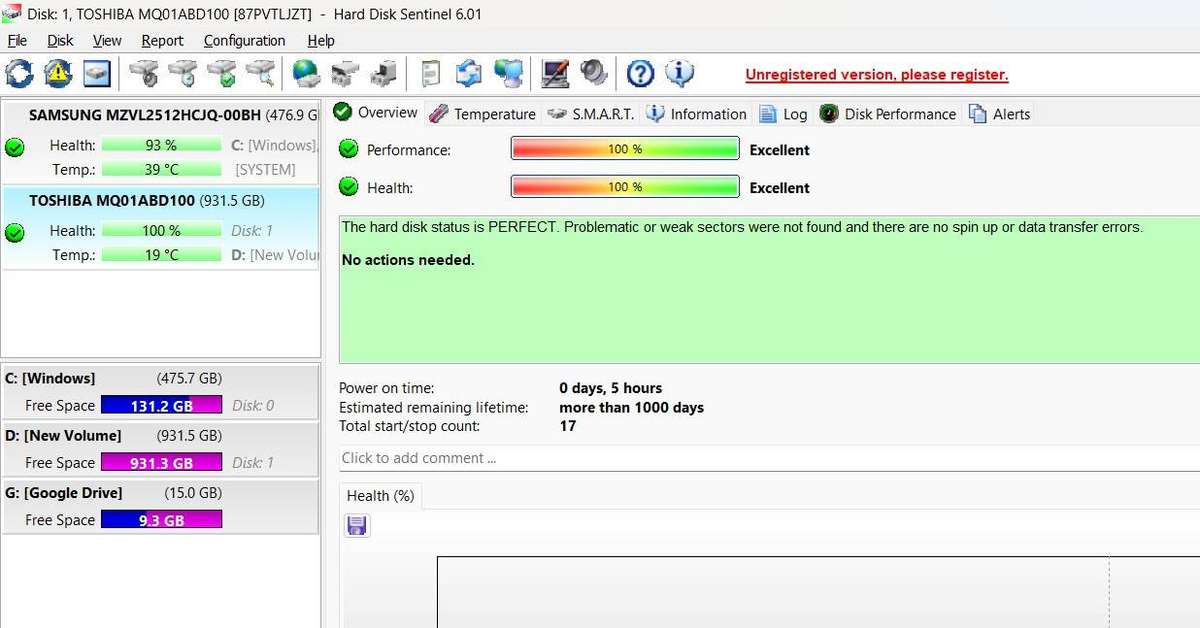Click the floppy disk save icon under Health (%)
Image resolution: width=1200 pixels, height=628 pixels.
(357, 525)
